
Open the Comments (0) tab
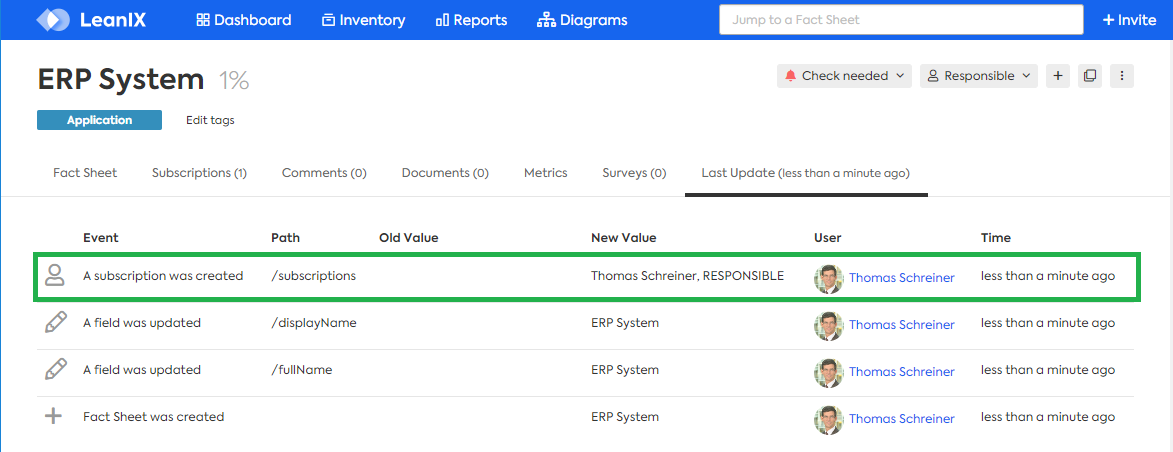324,173
